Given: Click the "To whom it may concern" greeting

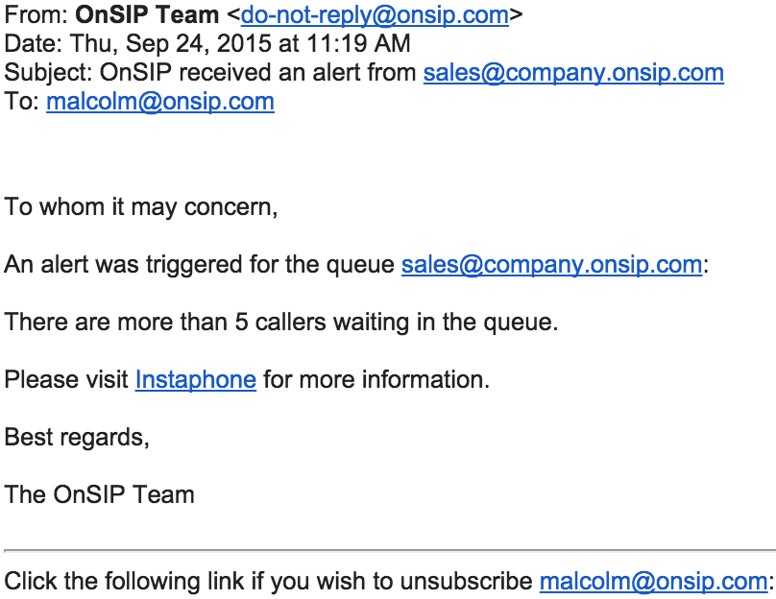Looking at the screenshot, I should pyautogui.click(x=141, y=207).
